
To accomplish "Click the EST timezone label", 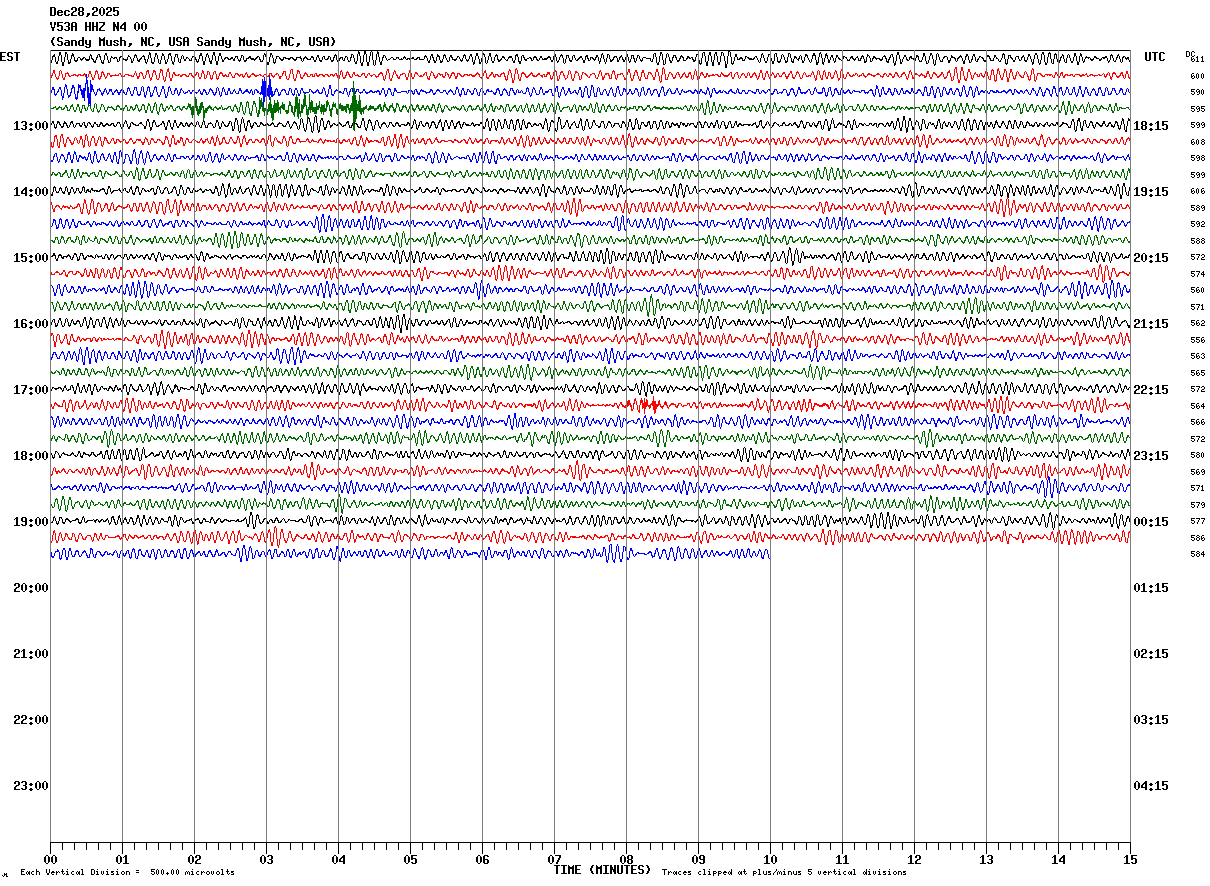I will coord(10,57).
